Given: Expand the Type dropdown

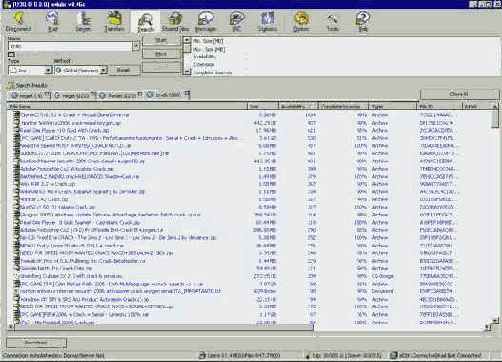Looking at the screenshot, I should [48, 70].
